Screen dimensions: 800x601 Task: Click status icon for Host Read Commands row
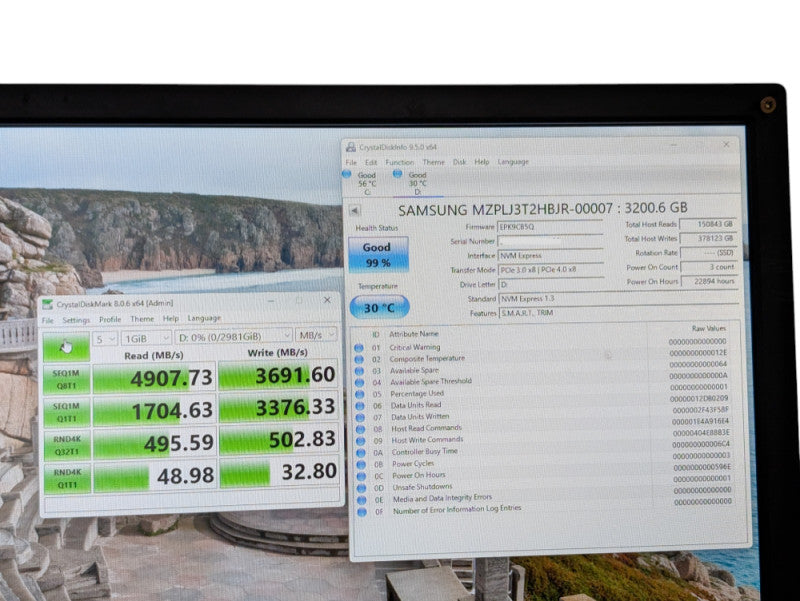point(361,430)
